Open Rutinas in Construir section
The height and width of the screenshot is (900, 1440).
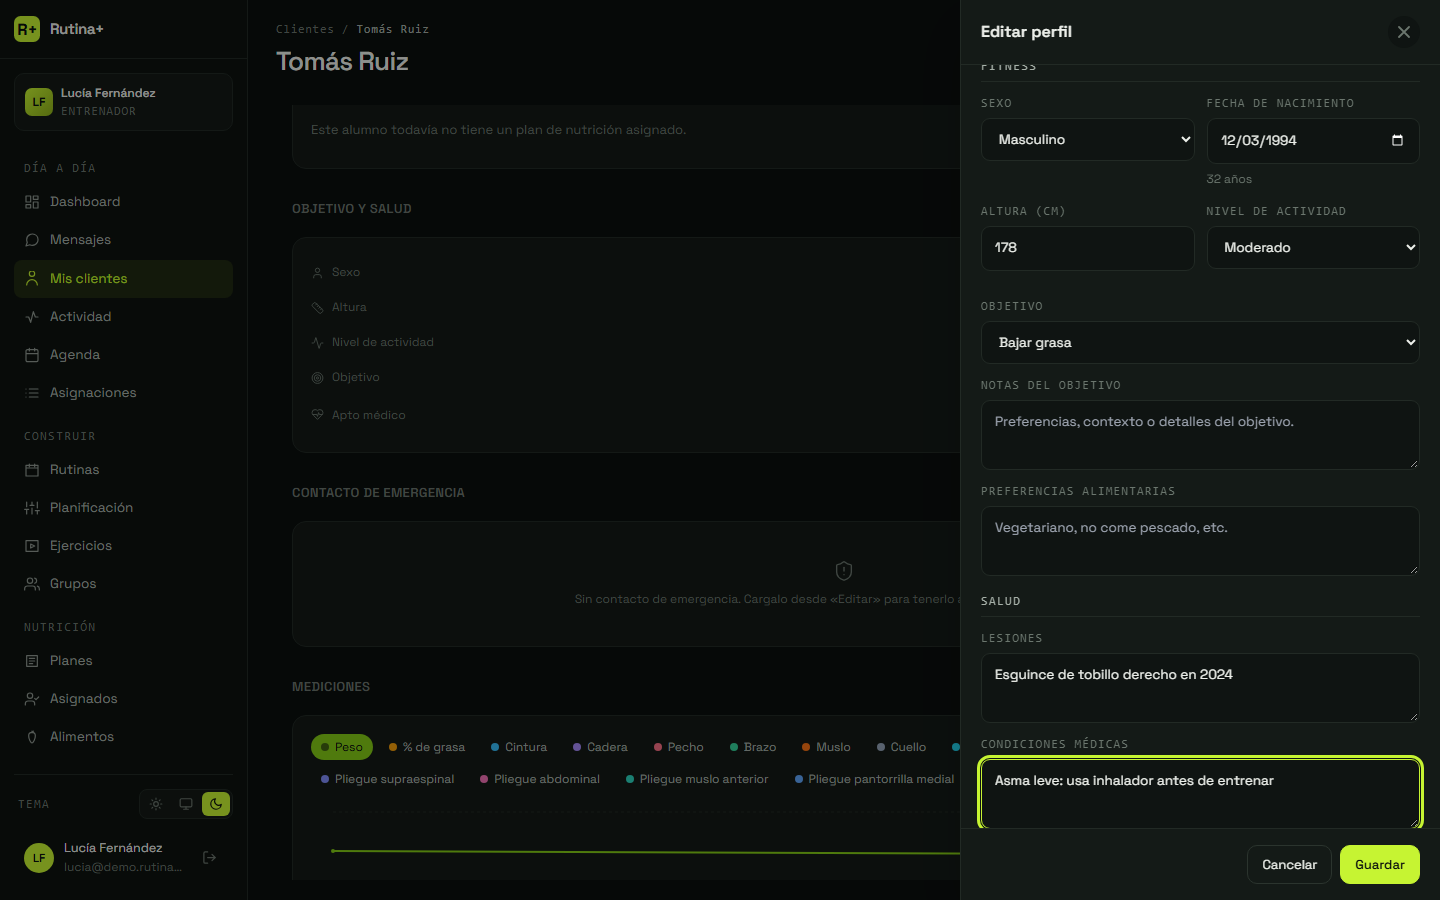click(123, 470)
